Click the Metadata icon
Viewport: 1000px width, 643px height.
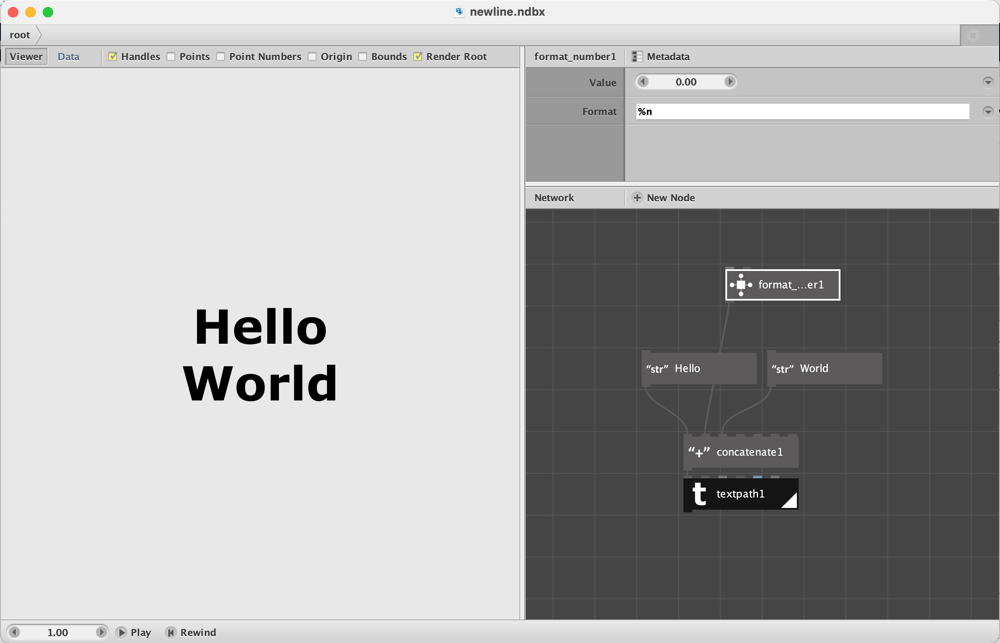point(637,57)
